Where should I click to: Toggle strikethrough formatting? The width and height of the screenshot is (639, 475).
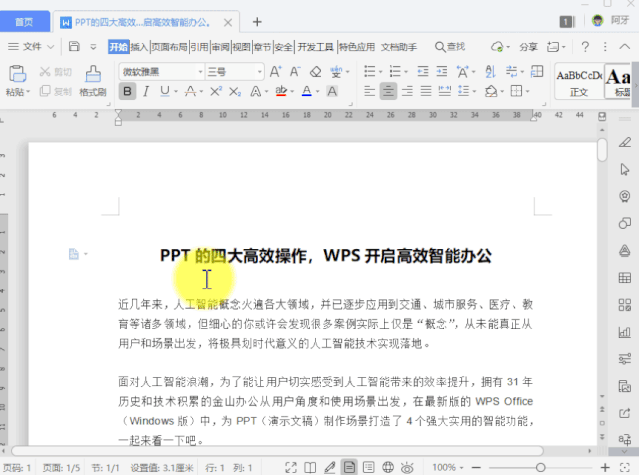[x=190, y=91]
